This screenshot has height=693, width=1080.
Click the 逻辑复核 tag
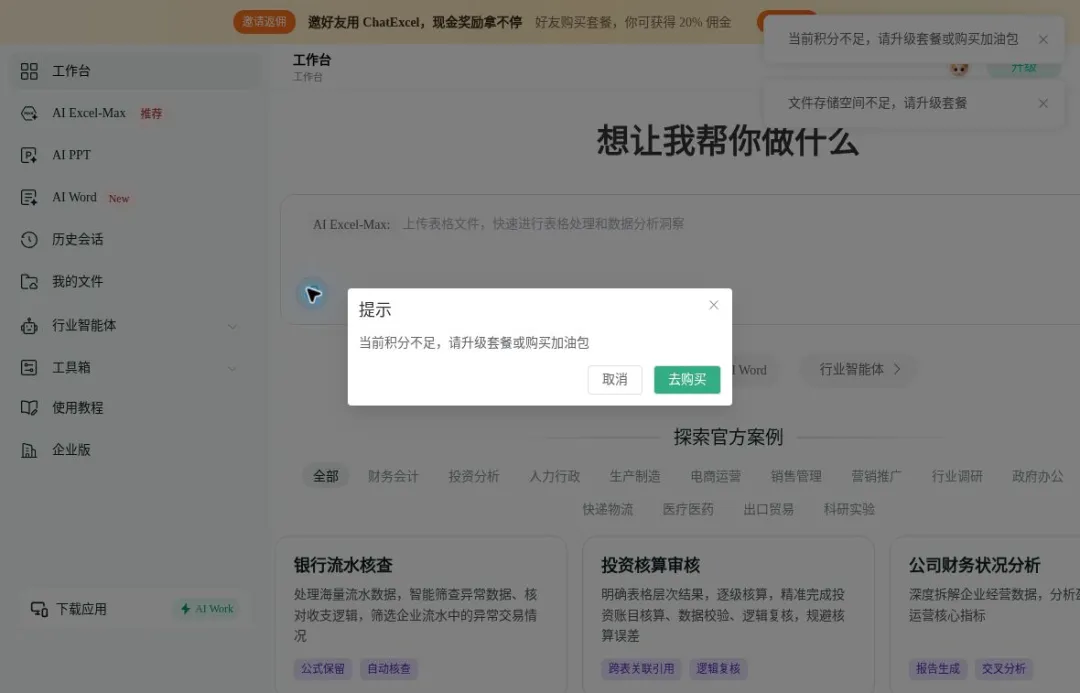click(718, 668)
